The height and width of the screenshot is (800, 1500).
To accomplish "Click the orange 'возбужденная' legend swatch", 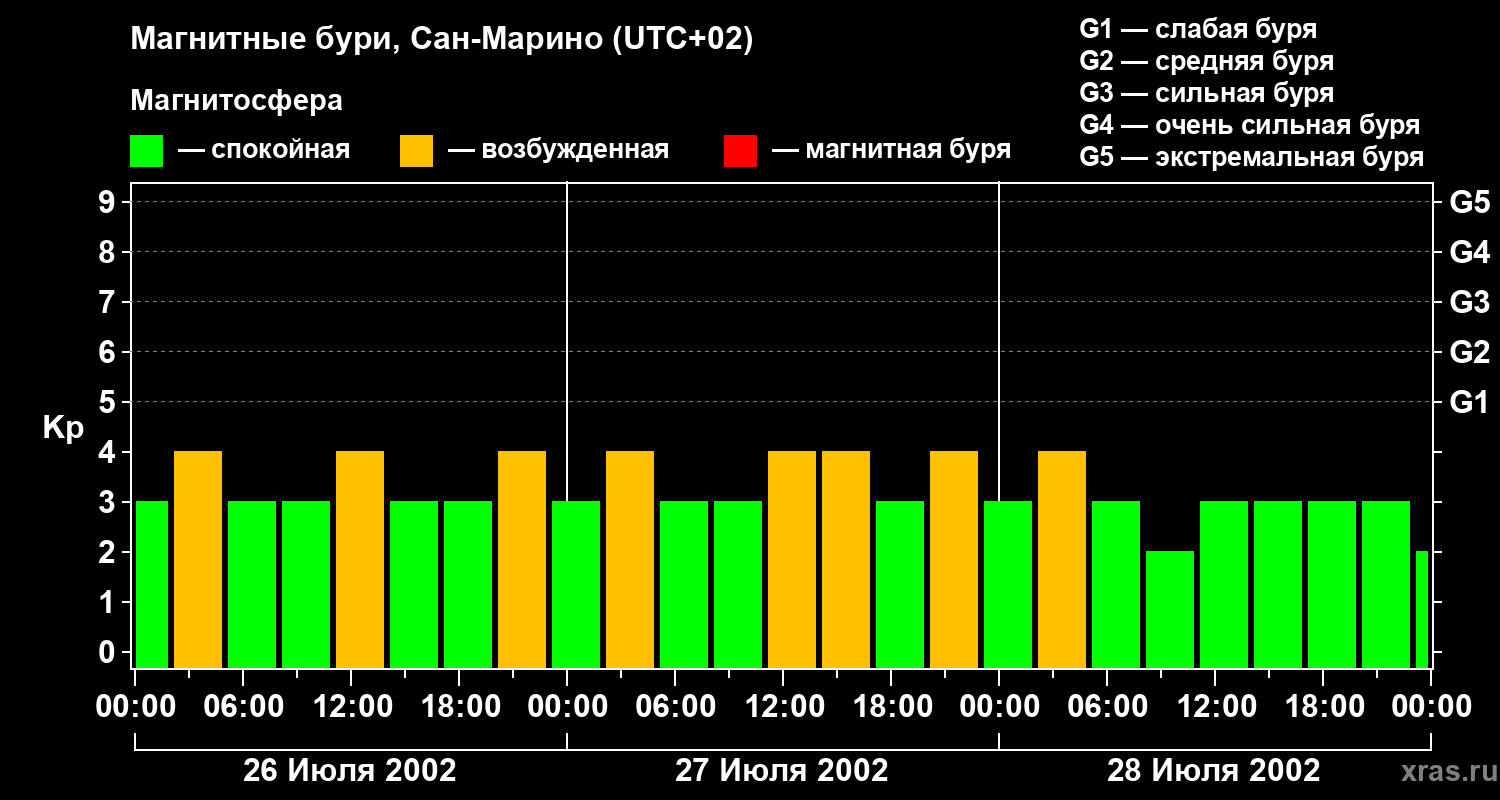I will pos(417,151).
